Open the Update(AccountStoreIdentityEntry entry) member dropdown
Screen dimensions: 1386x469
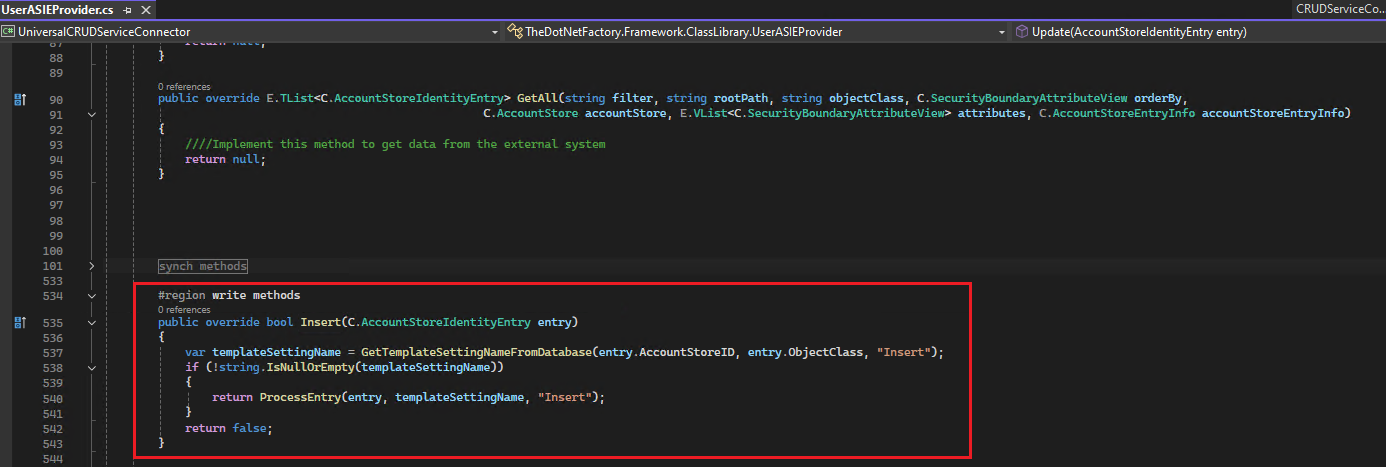[x=1198, y=32]
